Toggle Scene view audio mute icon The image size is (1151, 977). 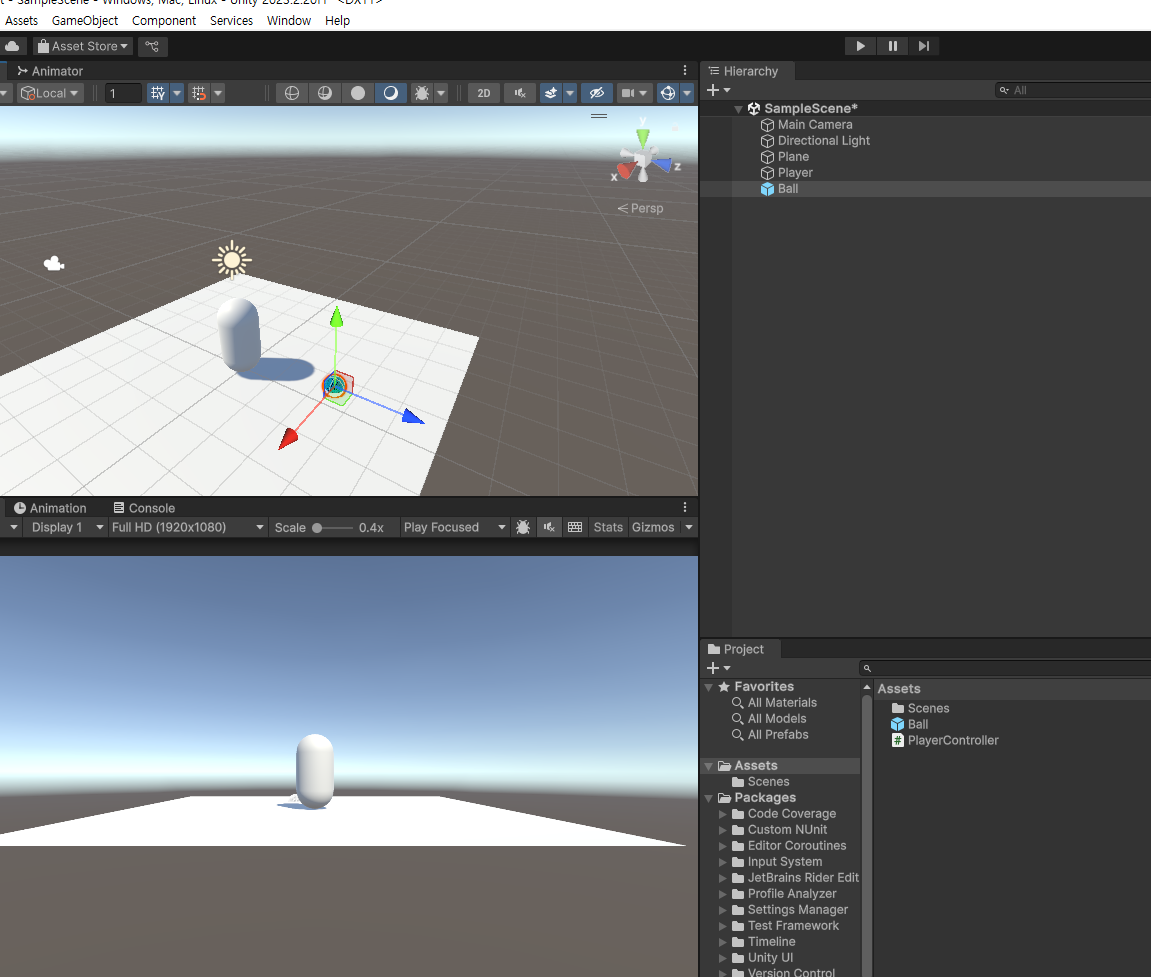pyautogui.click(x=520, y=93)
